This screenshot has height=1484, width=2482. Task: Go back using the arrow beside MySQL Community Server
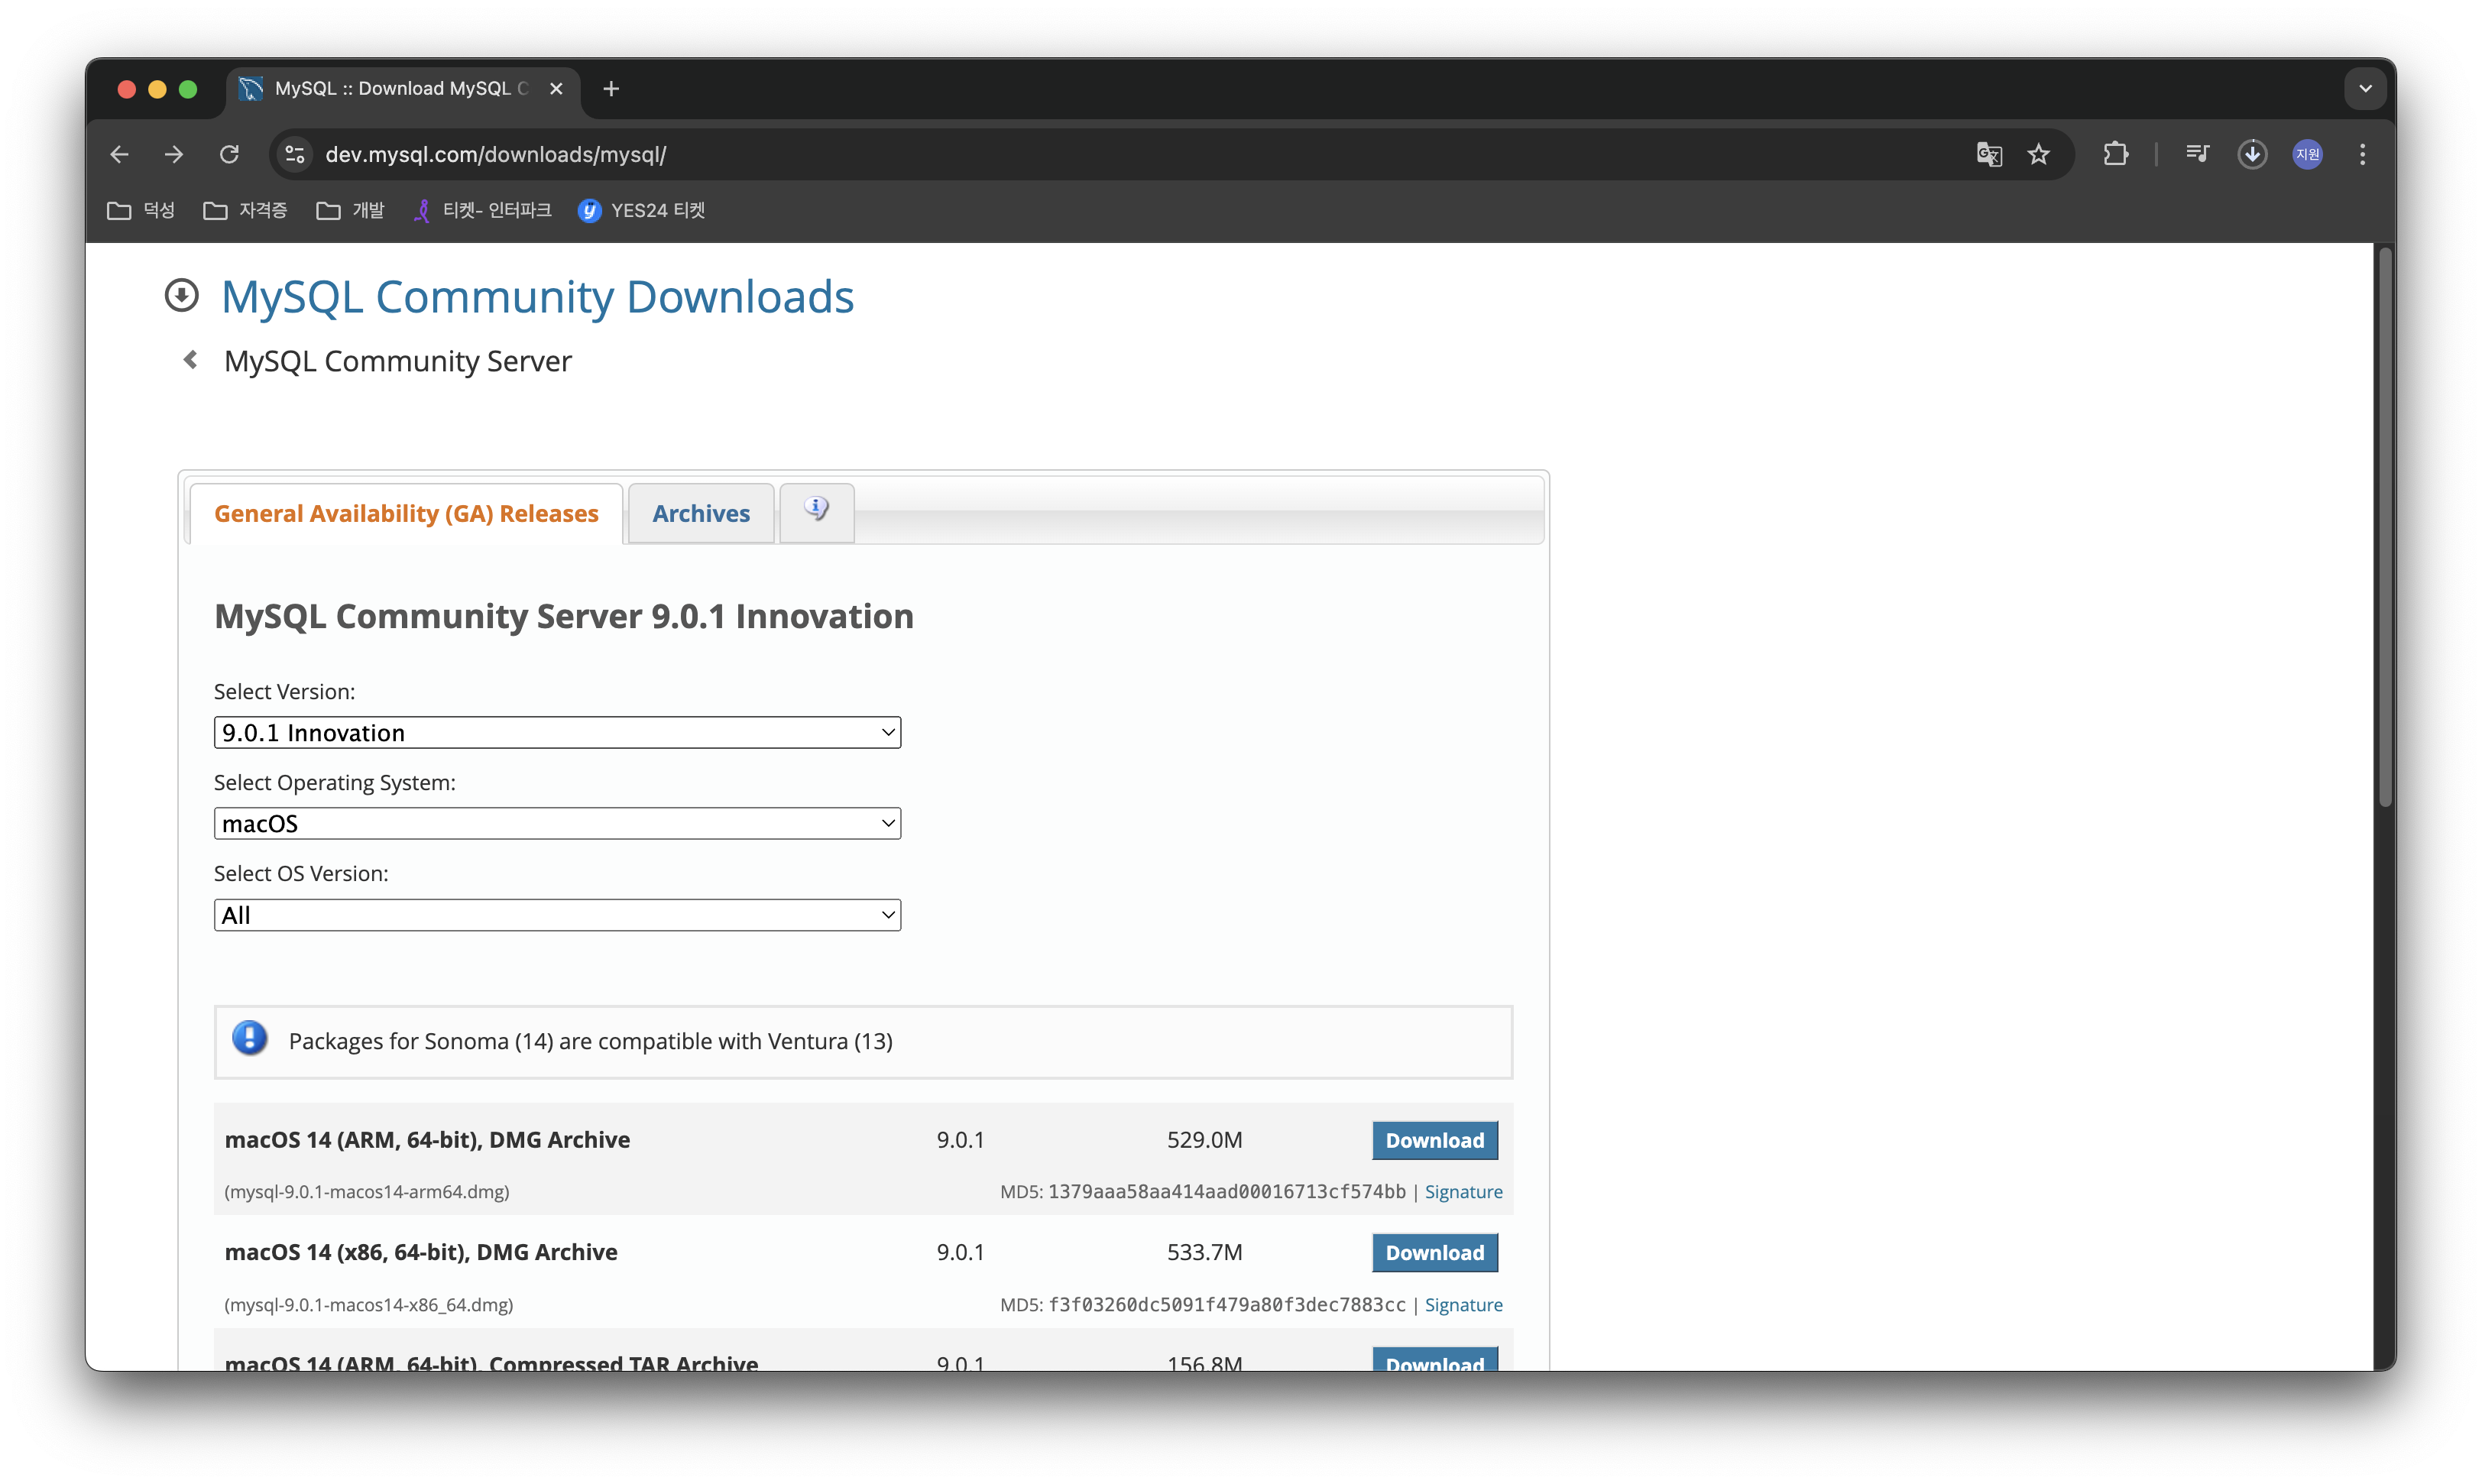point(190,360)
